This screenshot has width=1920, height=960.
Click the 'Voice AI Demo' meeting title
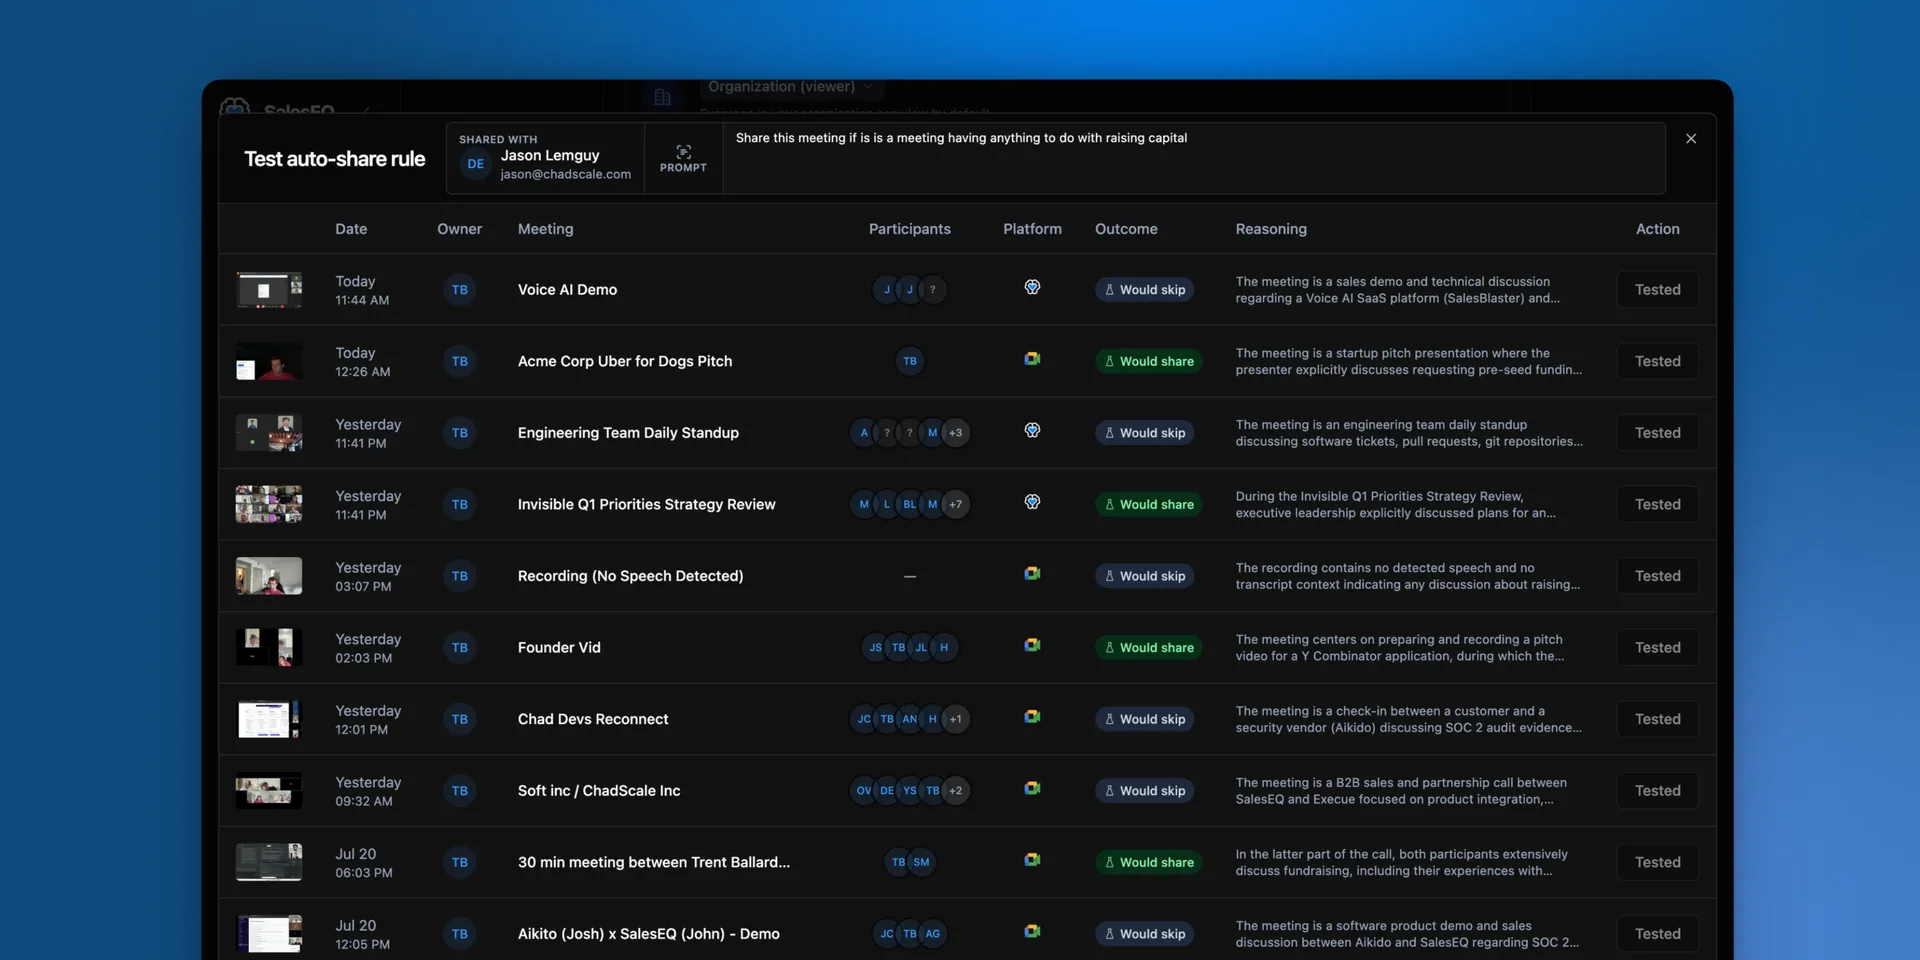pos(567,290)
